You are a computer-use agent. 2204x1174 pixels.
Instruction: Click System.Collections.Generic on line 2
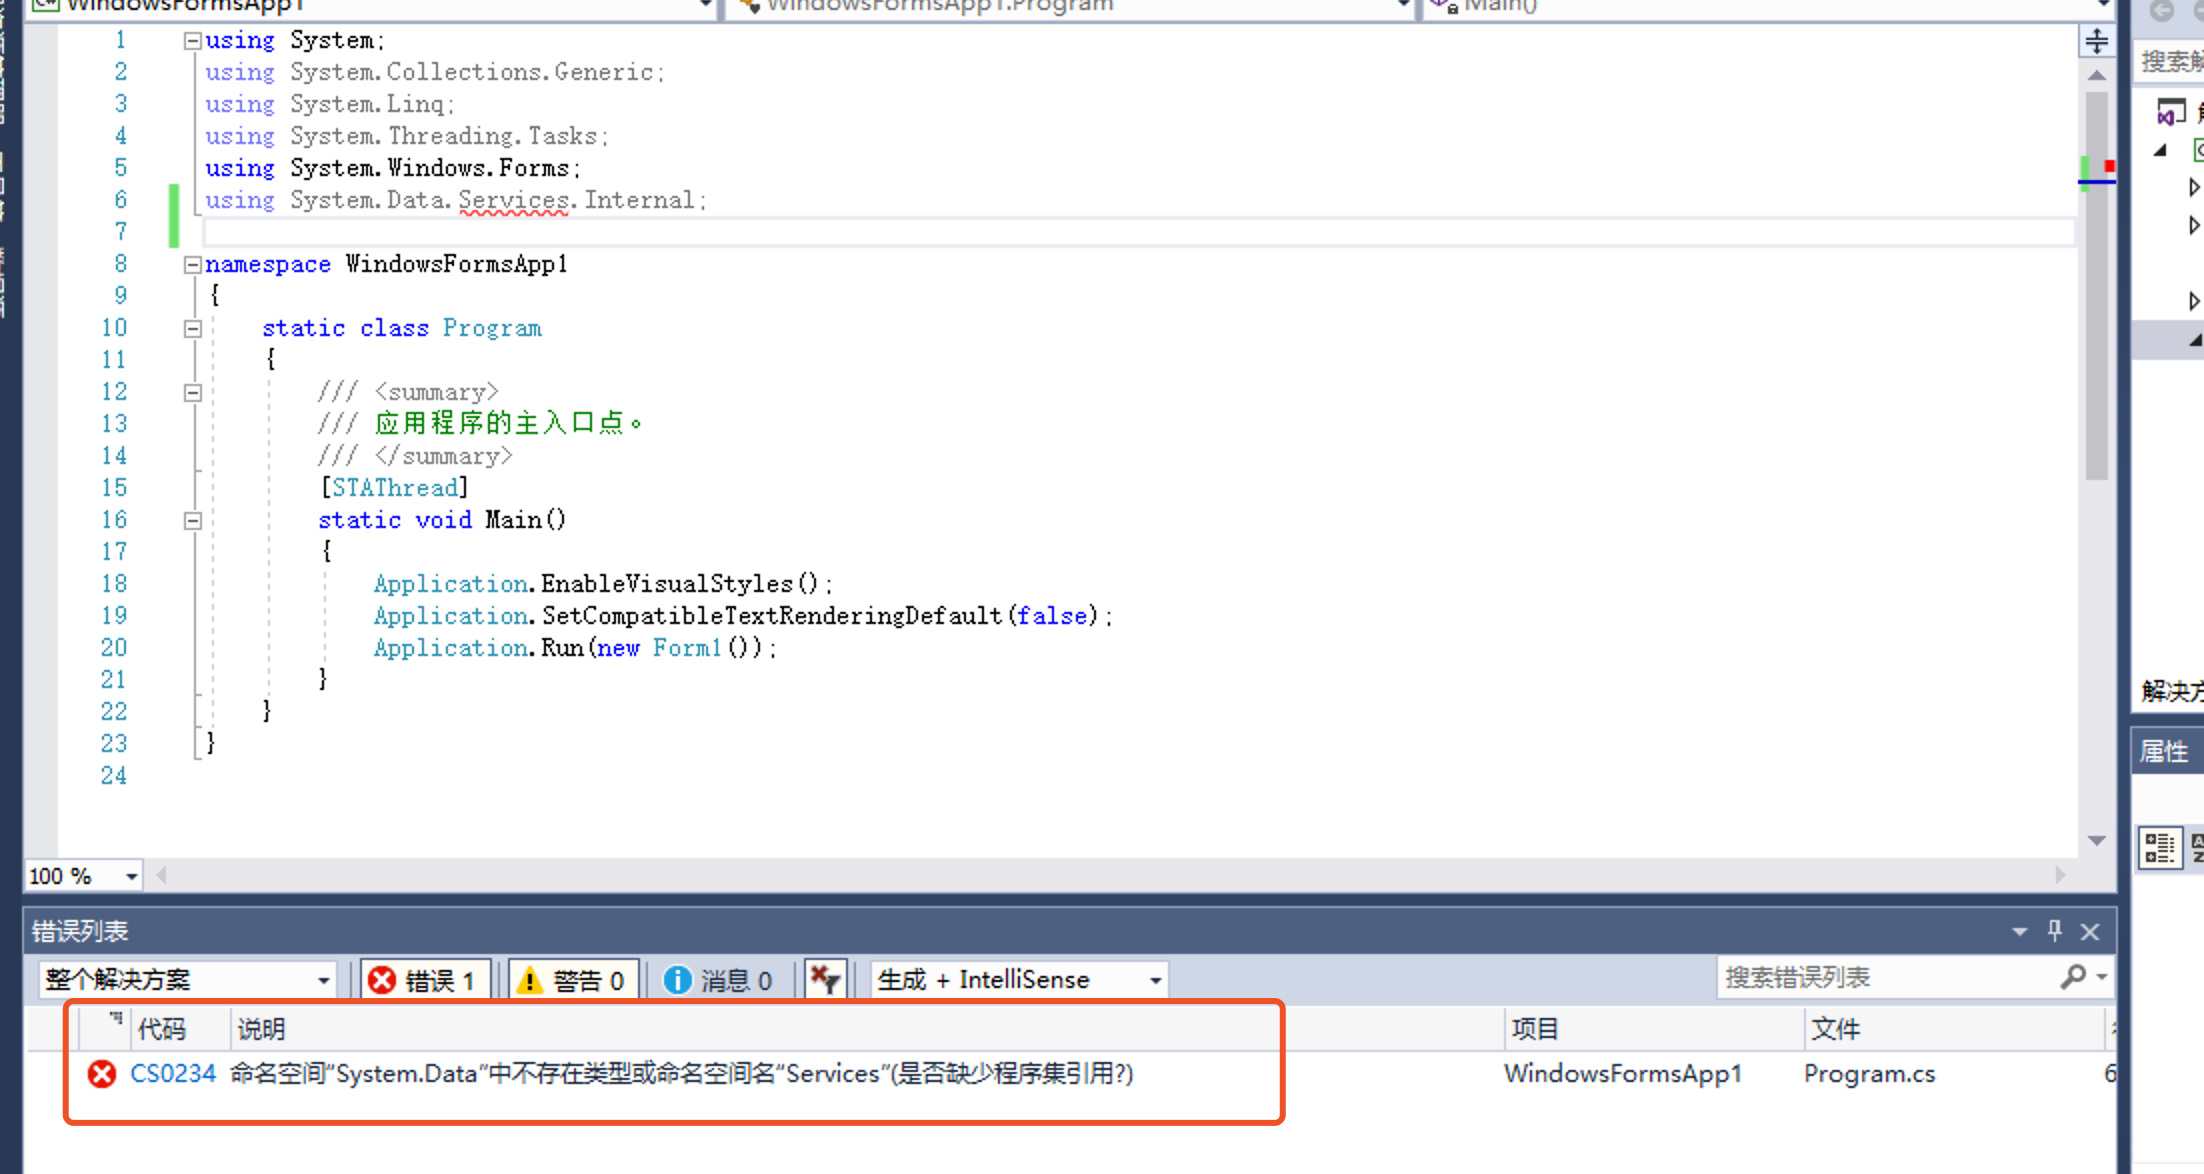tap(471, 72)
